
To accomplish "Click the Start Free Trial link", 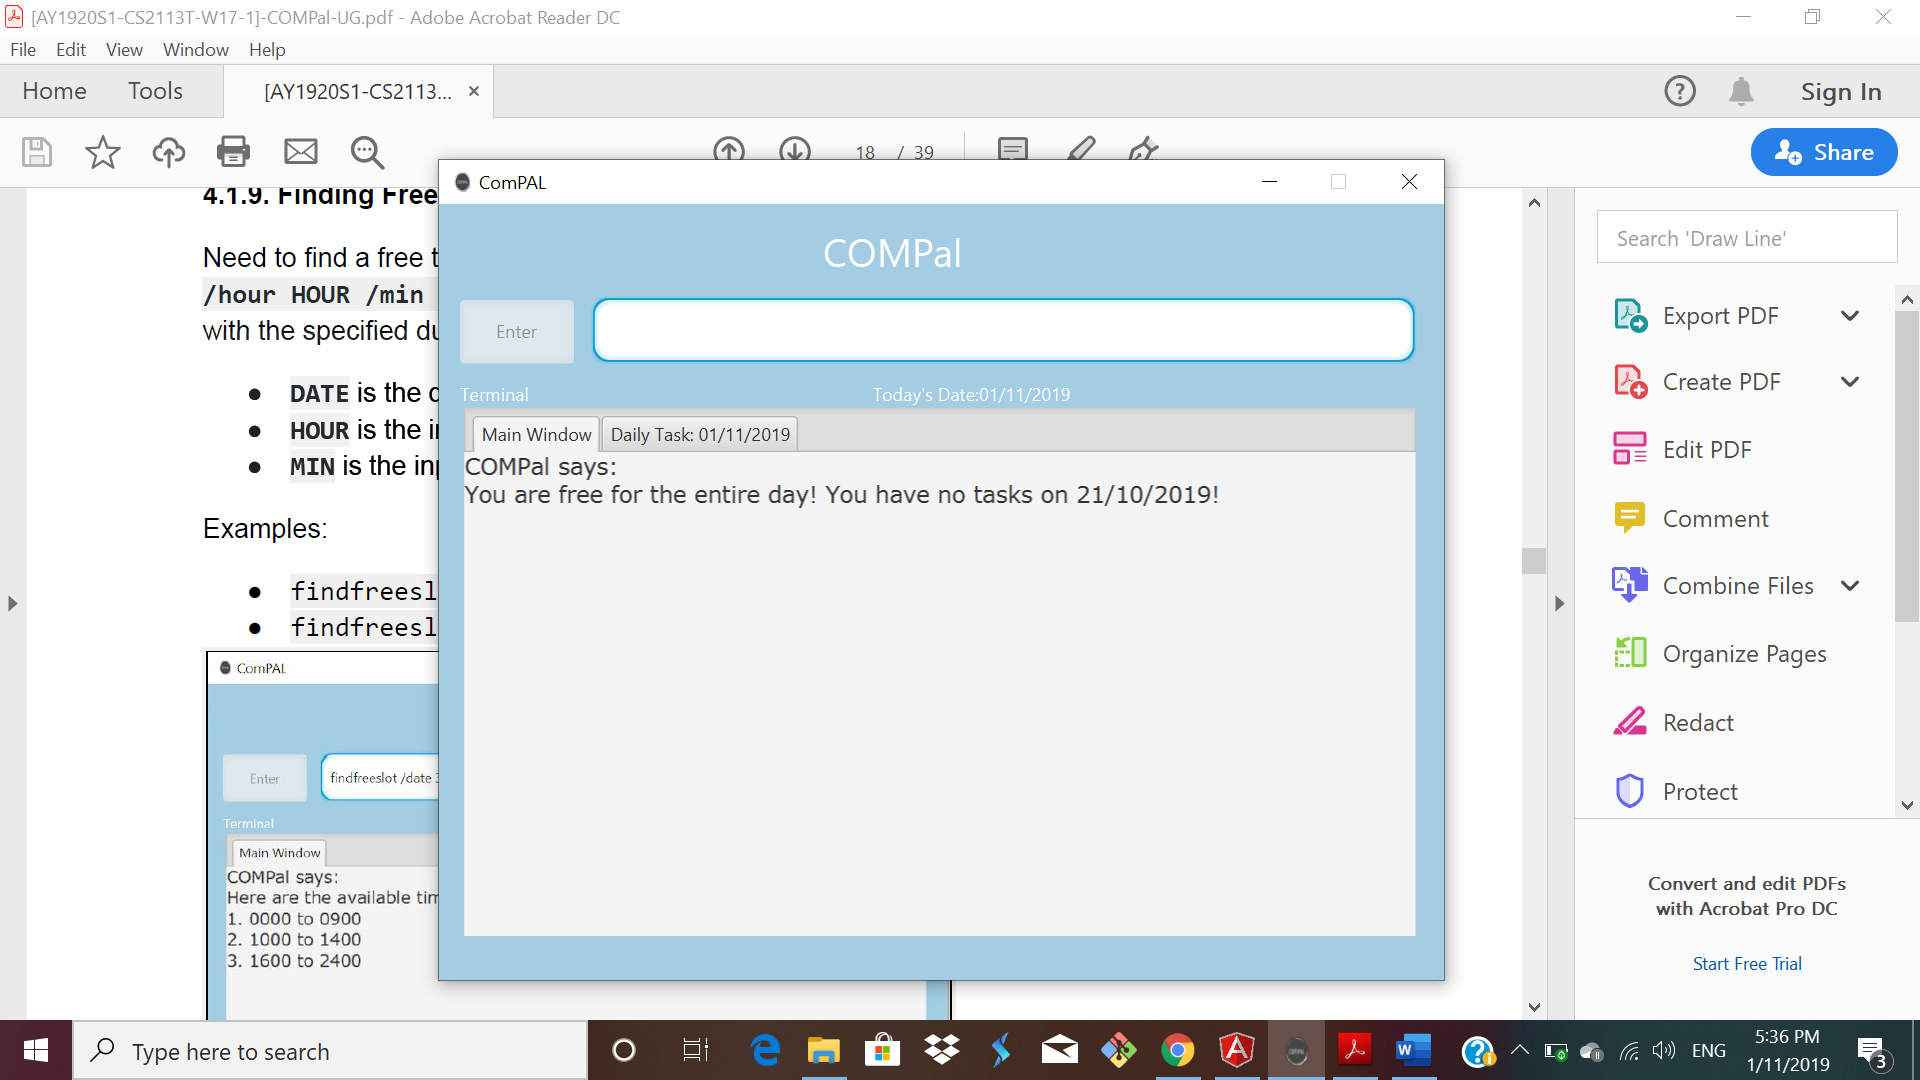I will point(1746,963).
